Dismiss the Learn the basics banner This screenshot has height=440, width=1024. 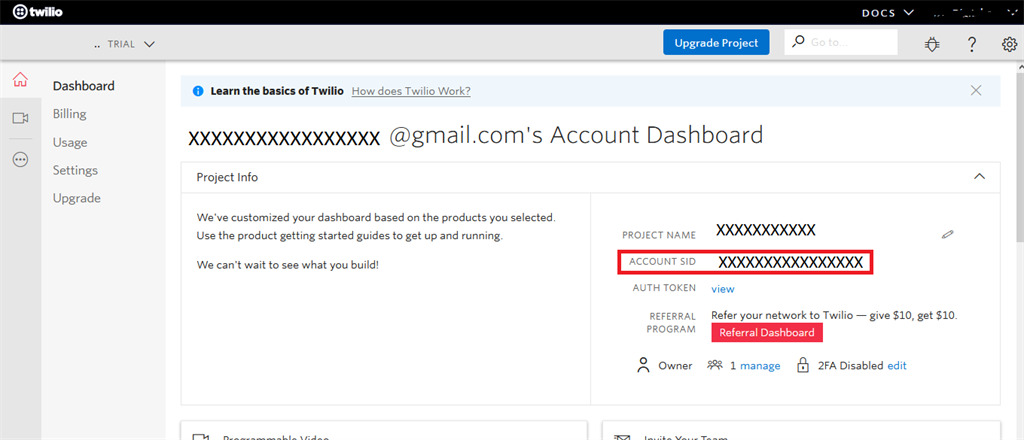[976, 91]
